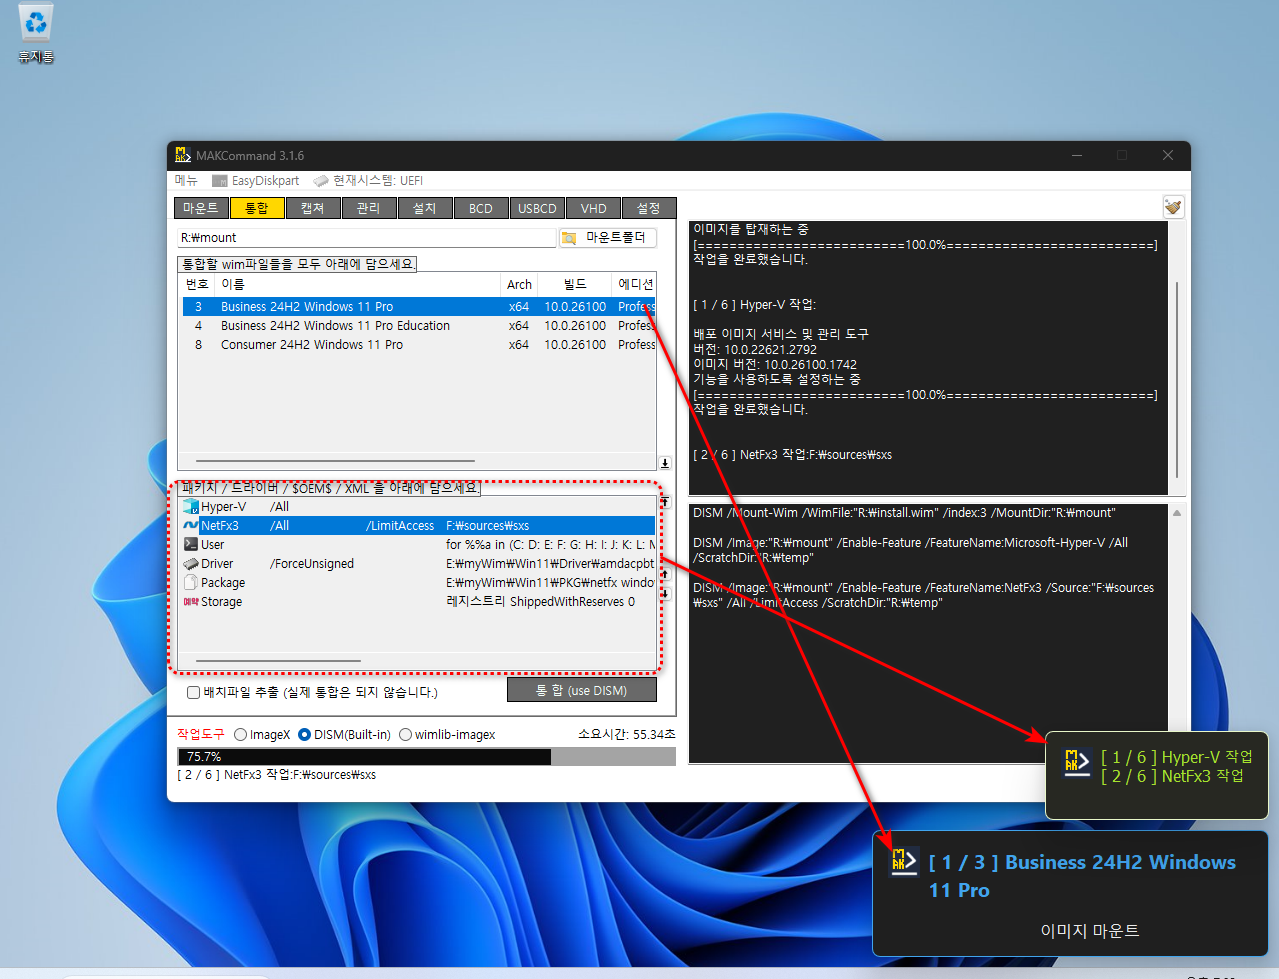
Task: Click the folder icon on 마운트폴더 button
Action: (569, 238)
